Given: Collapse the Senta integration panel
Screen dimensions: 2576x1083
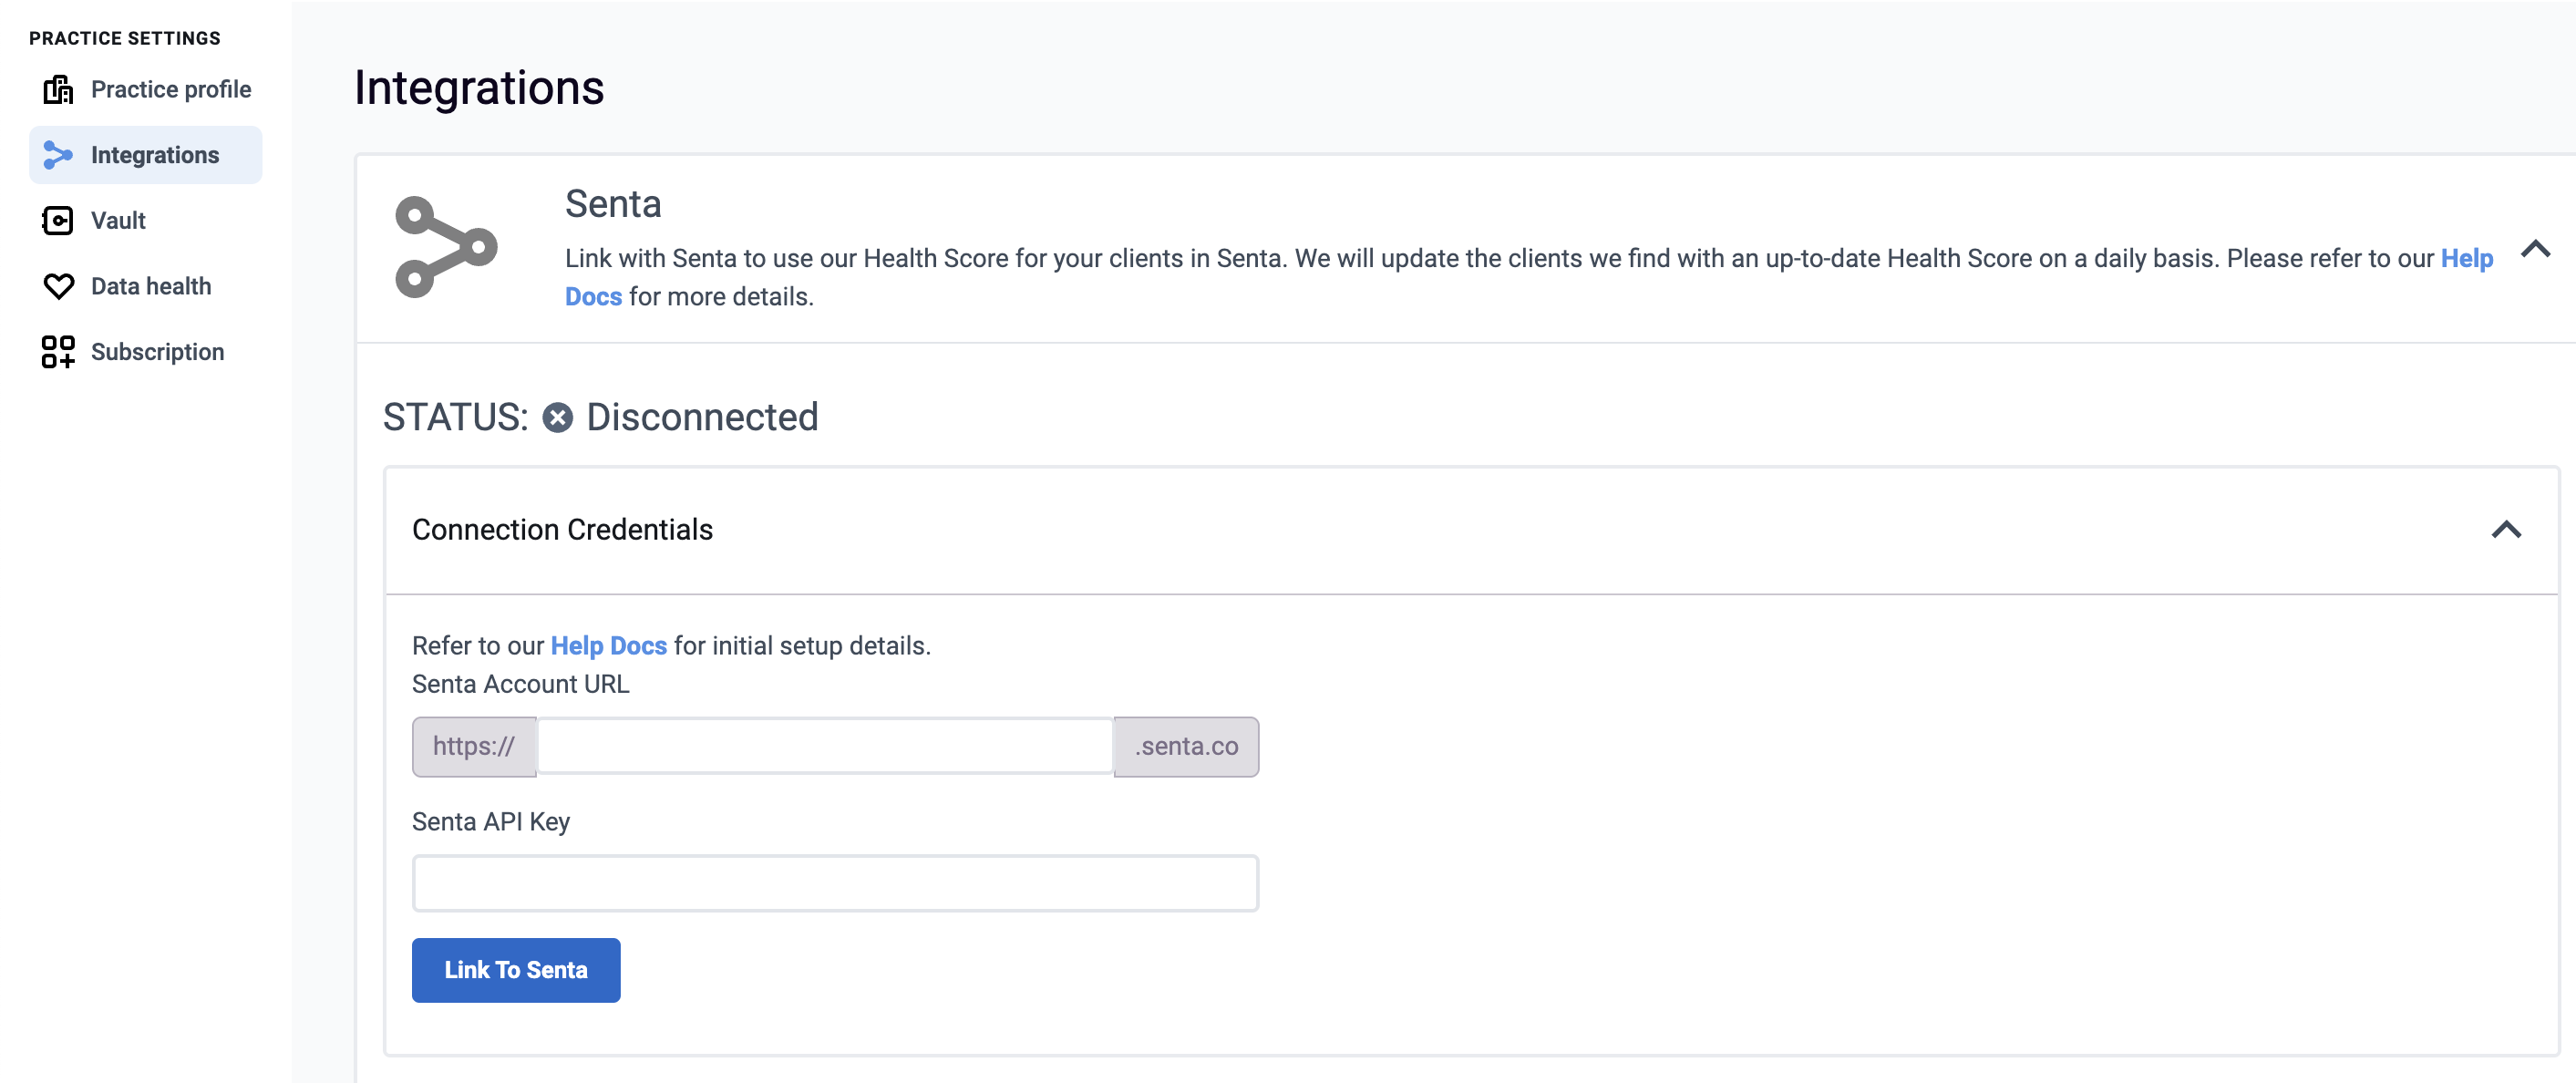Looking at the screenshot, I should click(x=2535, y=250).
